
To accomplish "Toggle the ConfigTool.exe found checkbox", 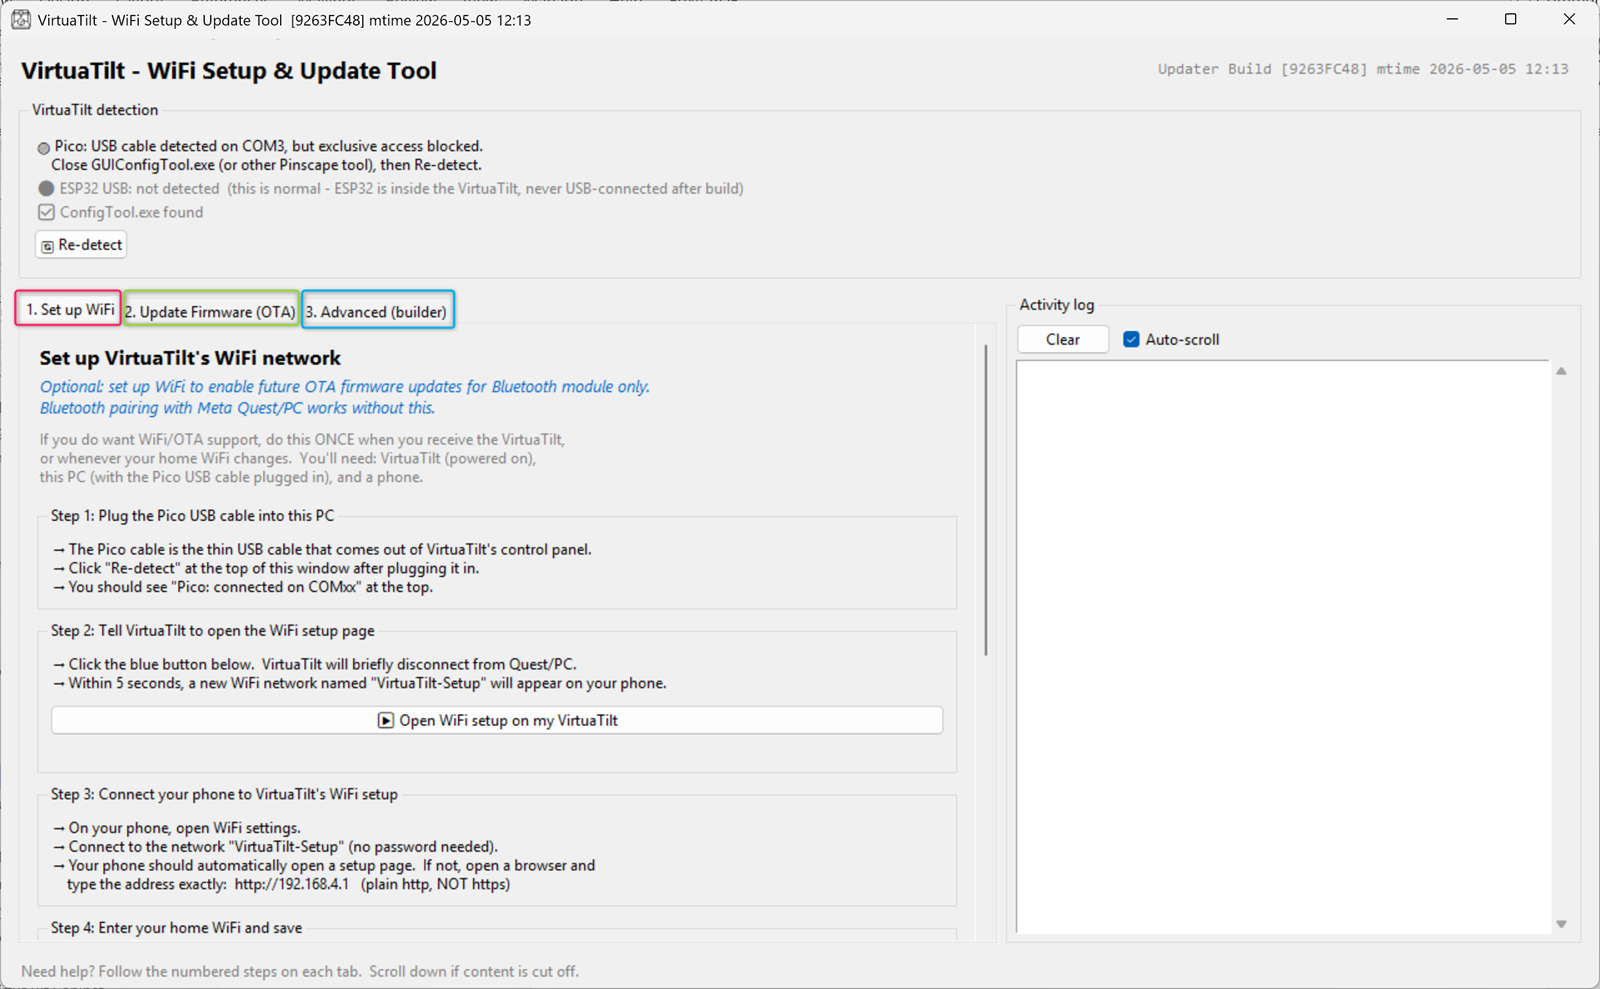I will click(x=46, y=212).
